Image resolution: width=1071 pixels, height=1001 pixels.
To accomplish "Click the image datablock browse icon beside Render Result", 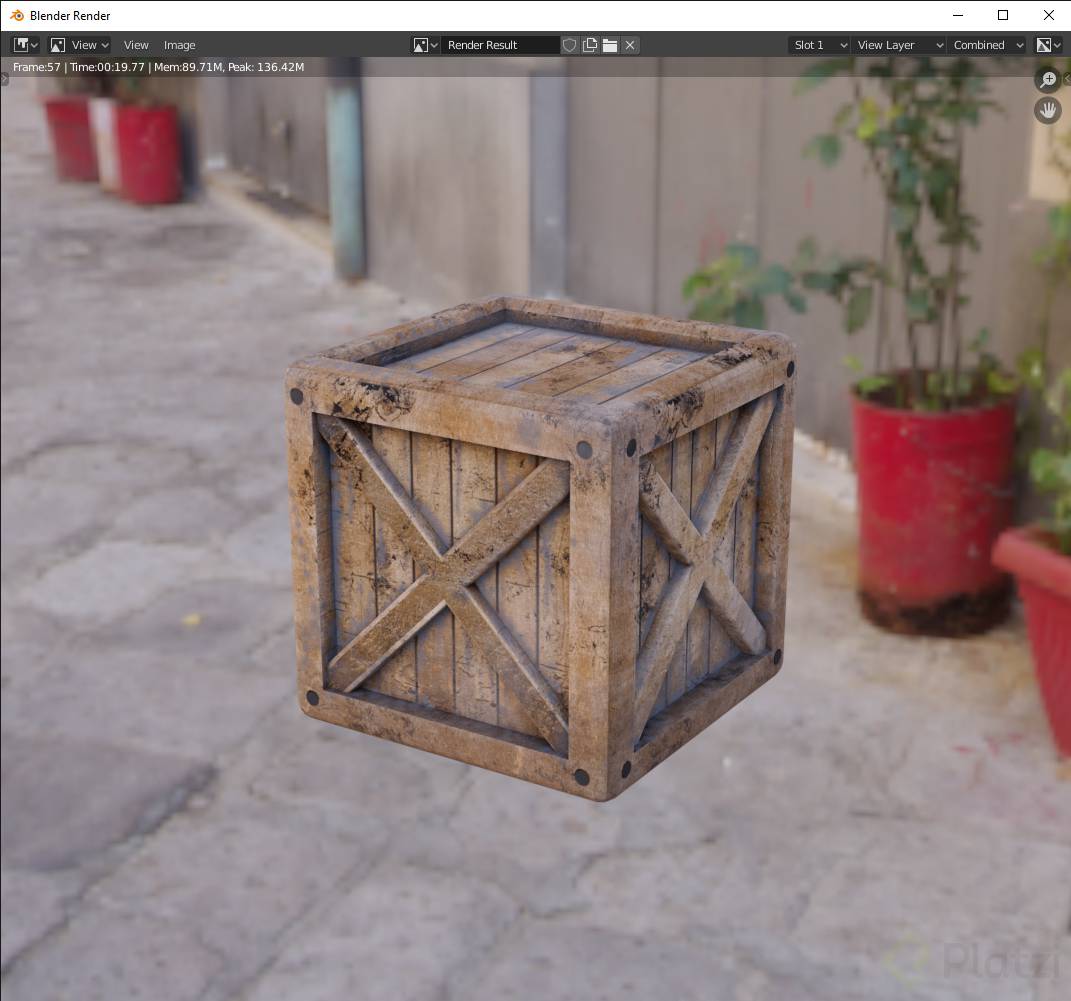I will tap(424, 45).
